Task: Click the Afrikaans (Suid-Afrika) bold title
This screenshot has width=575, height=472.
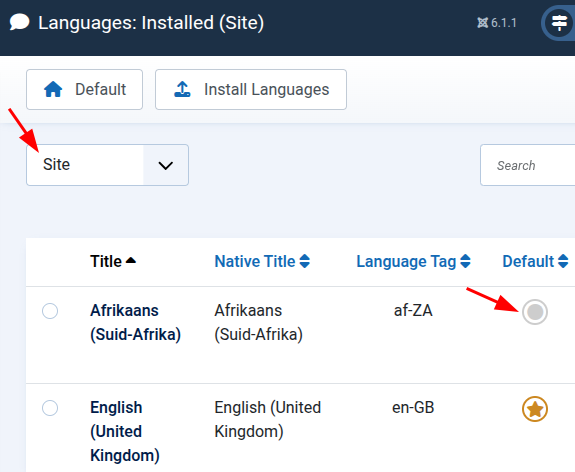Action: click(136, 322)
